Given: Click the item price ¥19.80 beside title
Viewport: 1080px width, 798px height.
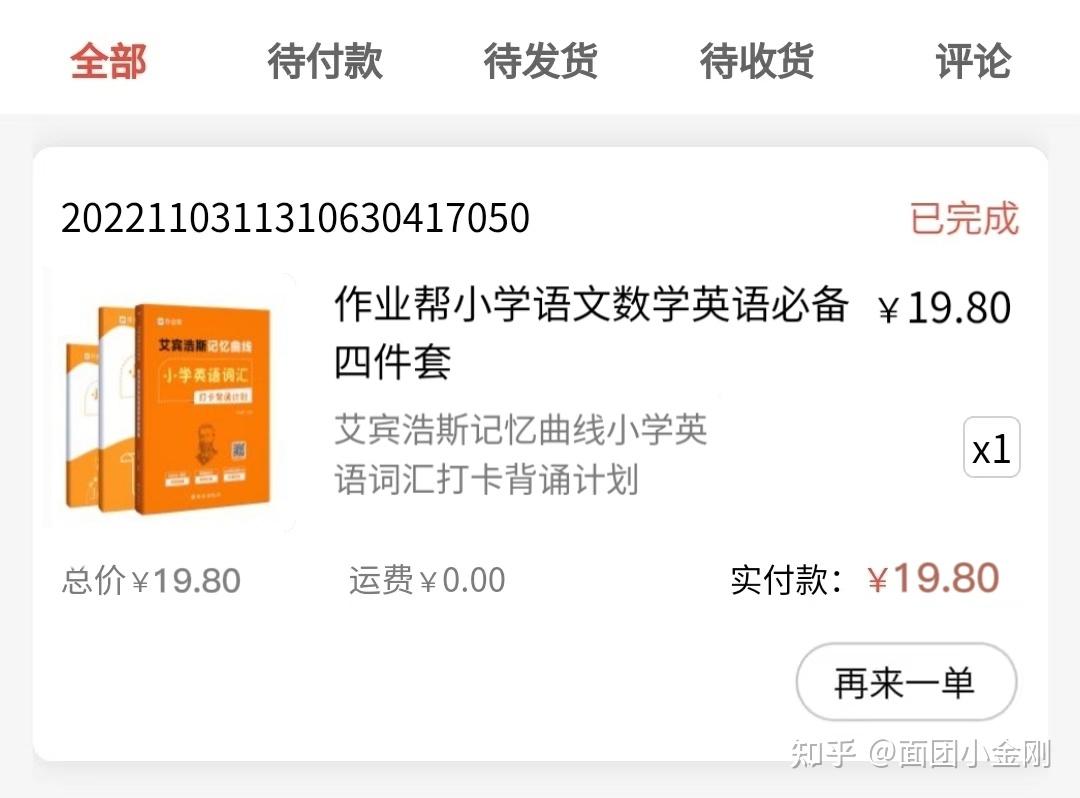Looking at the screenshot, I should tap(944, 307).
